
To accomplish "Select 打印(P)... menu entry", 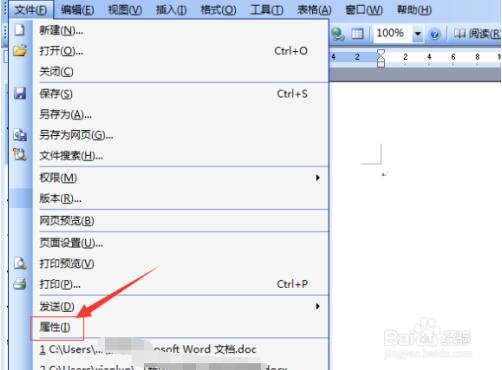I will click(x=180, y=284).
